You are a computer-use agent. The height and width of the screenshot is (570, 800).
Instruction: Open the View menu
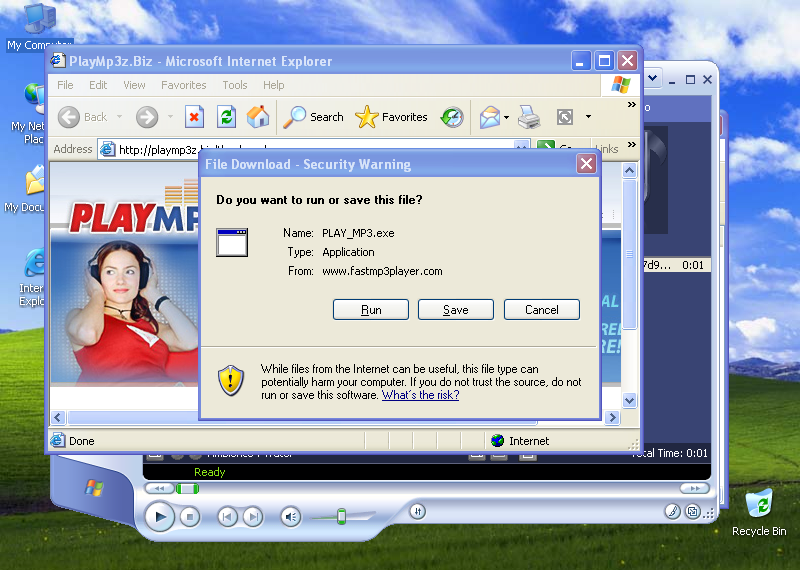(x=134, y=85)
